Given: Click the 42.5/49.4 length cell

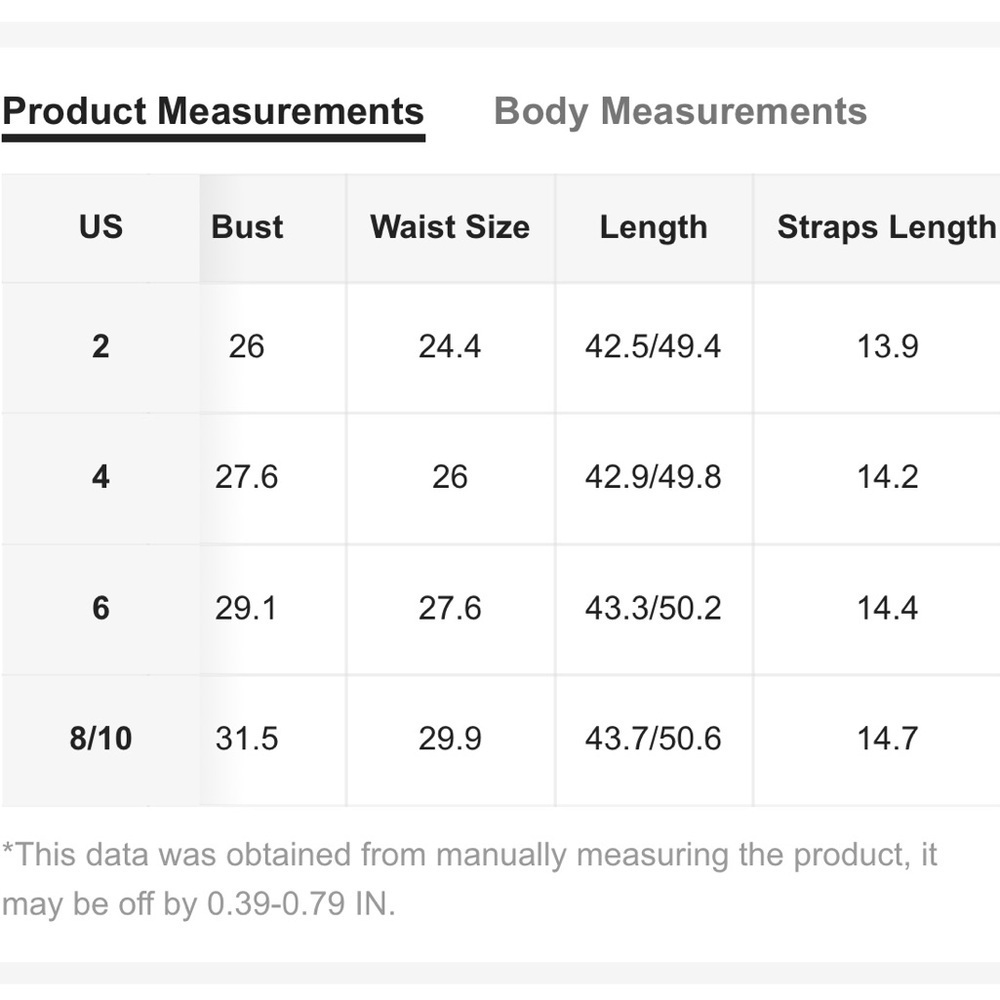Looking at the screenshot, I should click(x=653, y=347).
